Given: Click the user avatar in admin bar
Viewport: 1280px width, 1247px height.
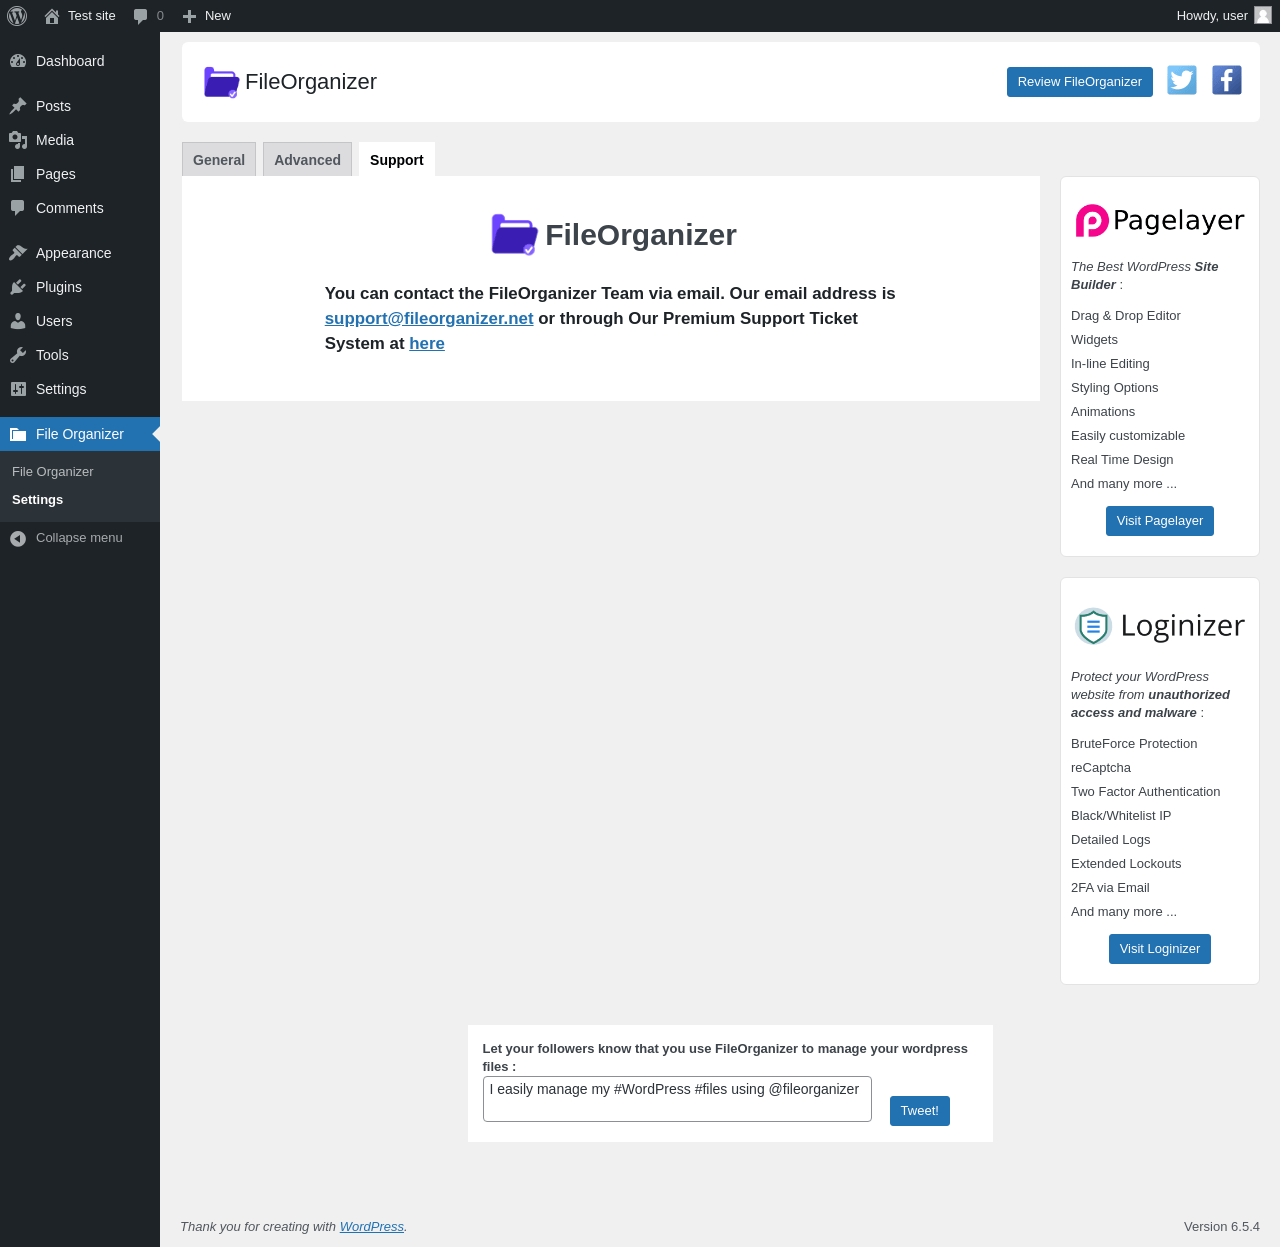Looking at the screenshot, I should 1263,15.
